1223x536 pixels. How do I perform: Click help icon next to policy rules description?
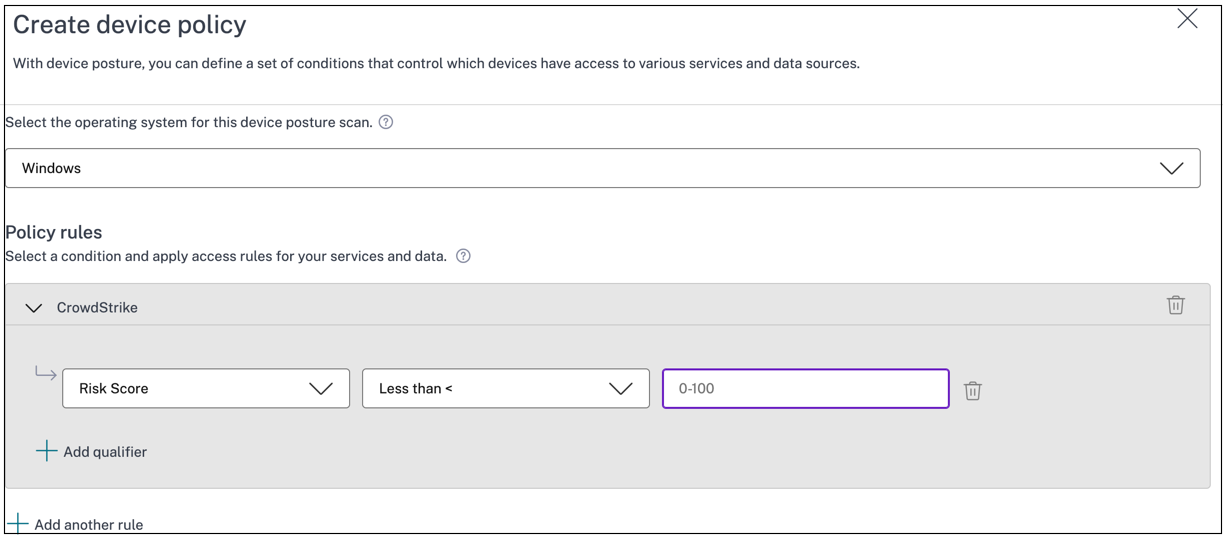coord(463,256)
